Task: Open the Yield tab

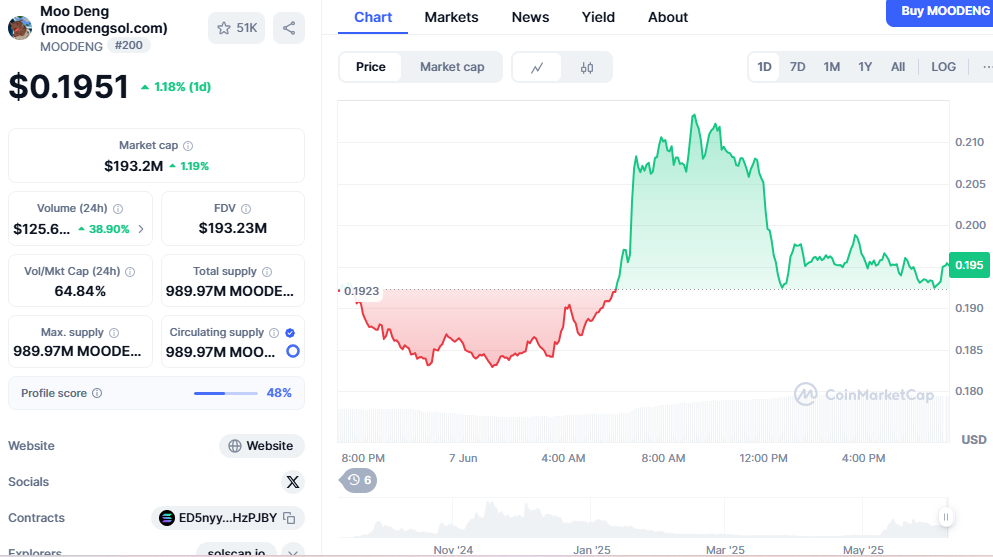Action: (598, 17)
